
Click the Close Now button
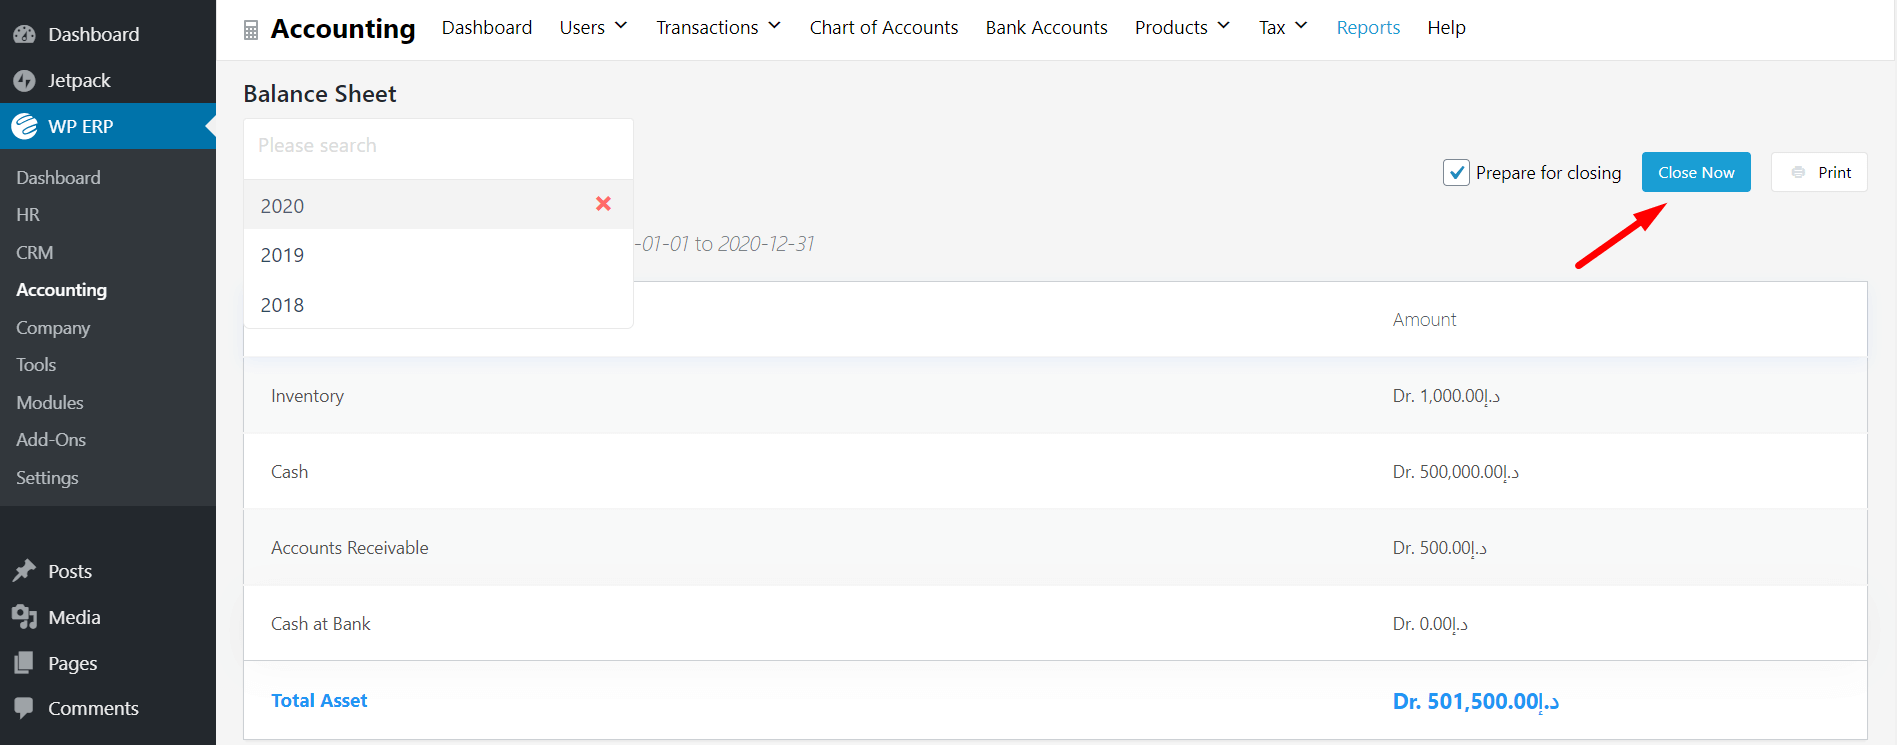coord(1696,172)
